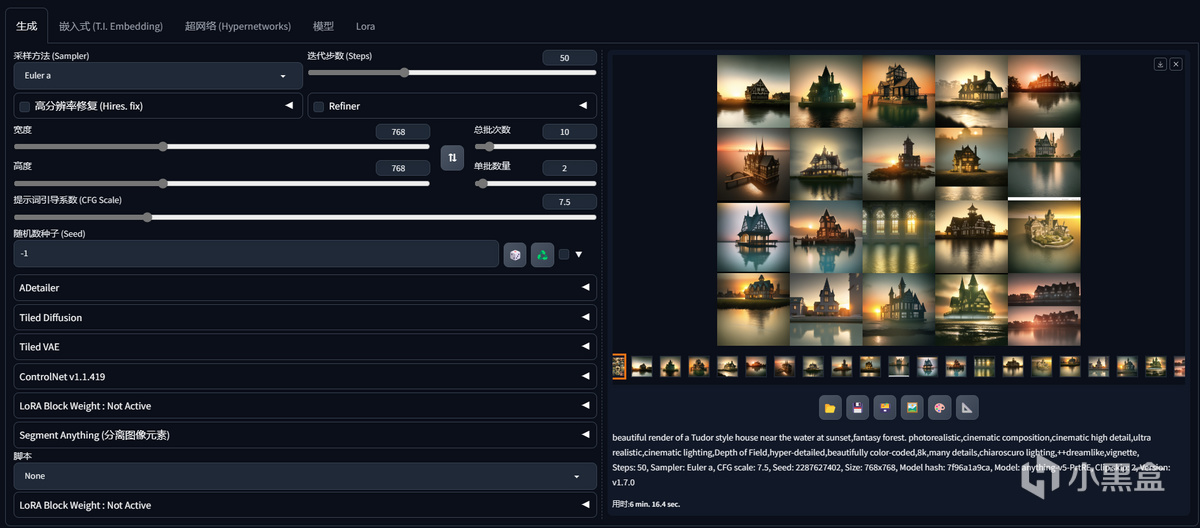The image size is (1200, 528).
Task: Adjust the 单批数量 batch size slider
Action: [x=535, y=183]
